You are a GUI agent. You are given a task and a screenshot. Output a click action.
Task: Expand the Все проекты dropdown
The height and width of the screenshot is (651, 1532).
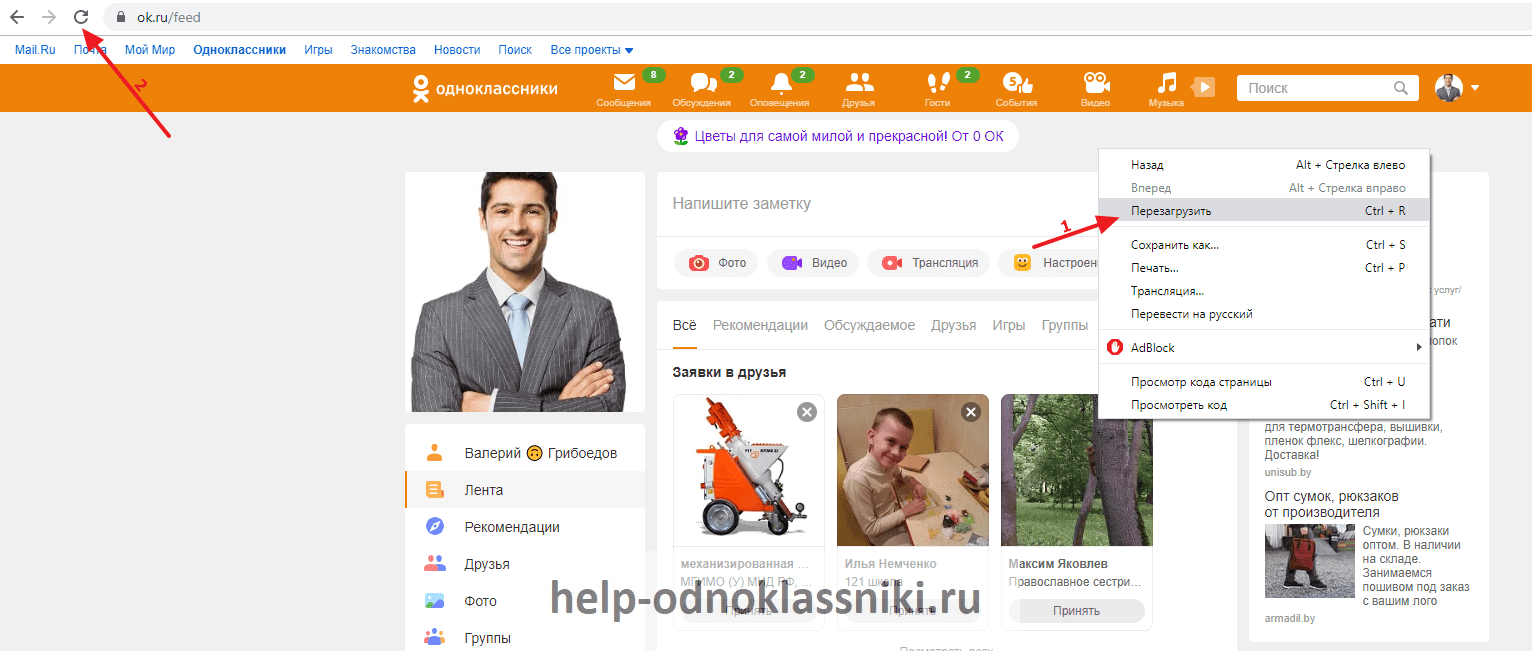[592, 50]
